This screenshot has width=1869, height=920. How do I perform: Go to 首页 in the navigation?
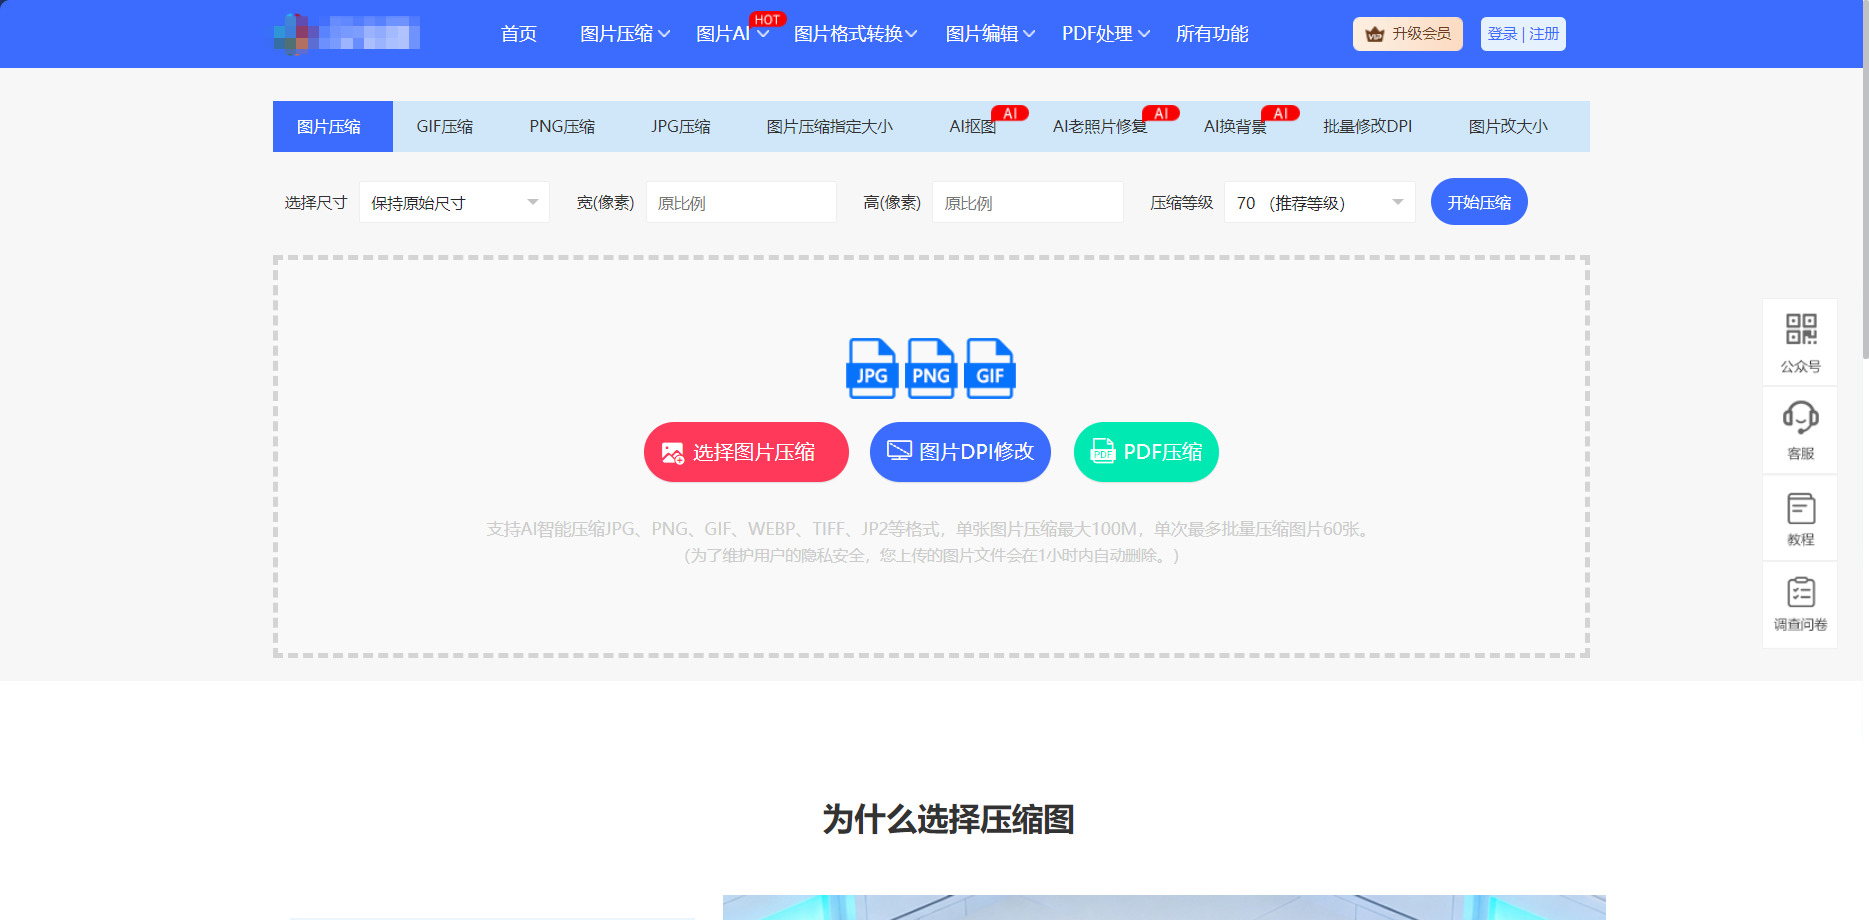519,34
